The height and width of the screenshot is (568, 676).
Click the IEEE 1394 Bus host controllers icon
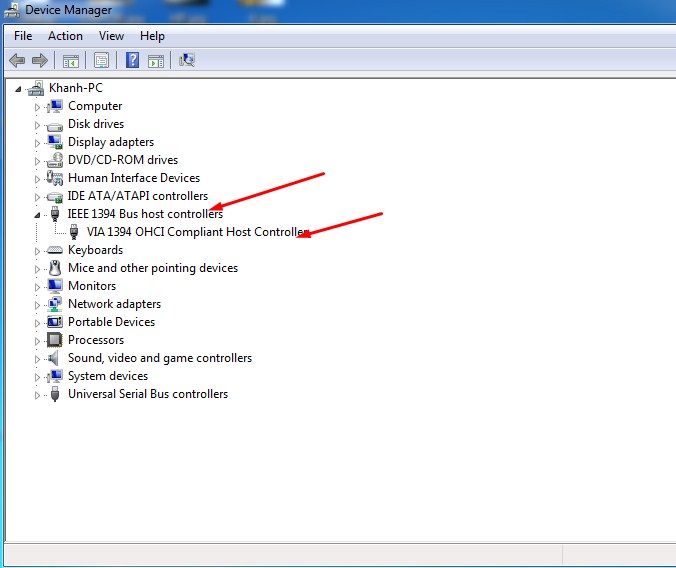coord(55,214)
